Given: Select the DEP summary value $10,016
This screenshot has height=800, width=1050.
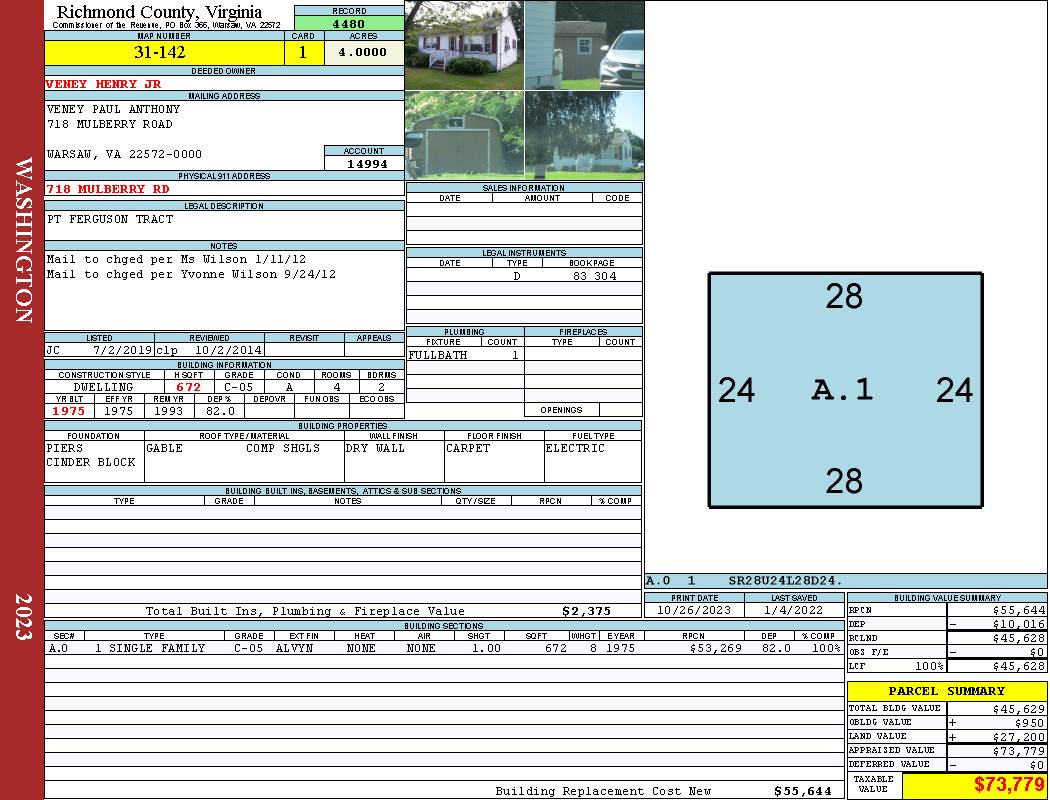Looking at the screenshot, I should tap(1019, 625).
